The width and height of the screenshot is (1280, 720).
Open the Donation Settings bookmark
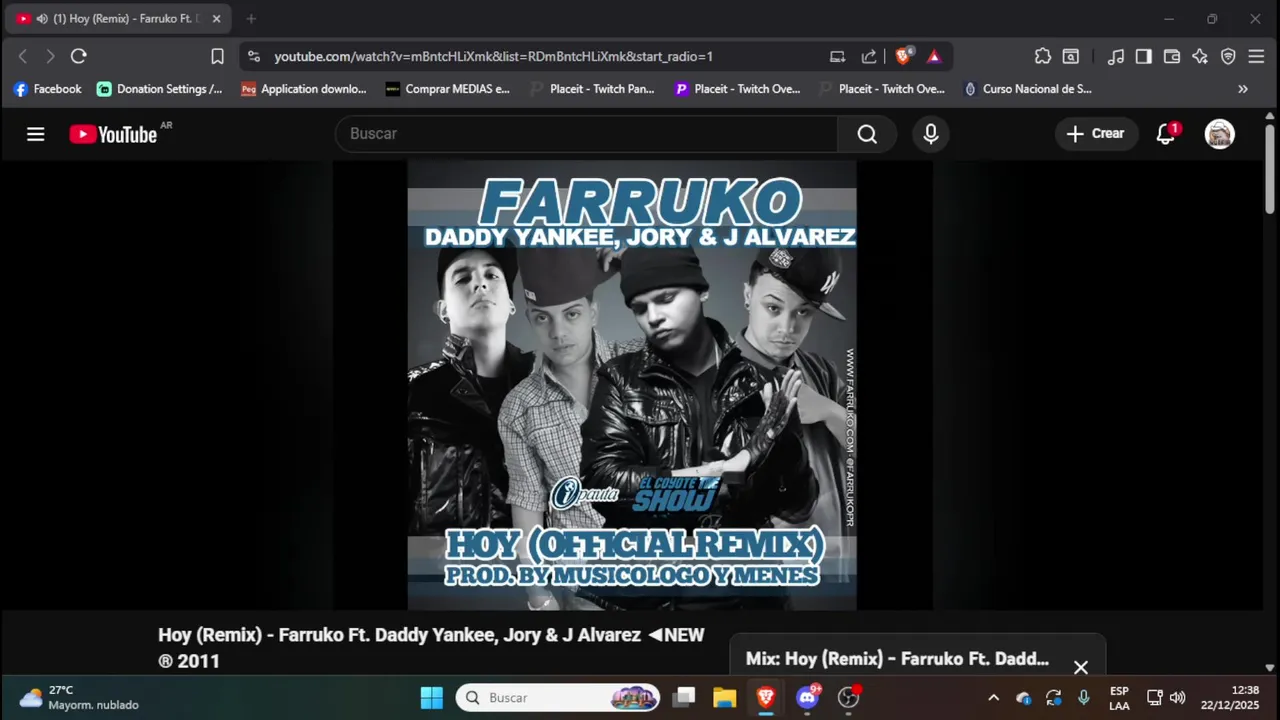[159, 89]
